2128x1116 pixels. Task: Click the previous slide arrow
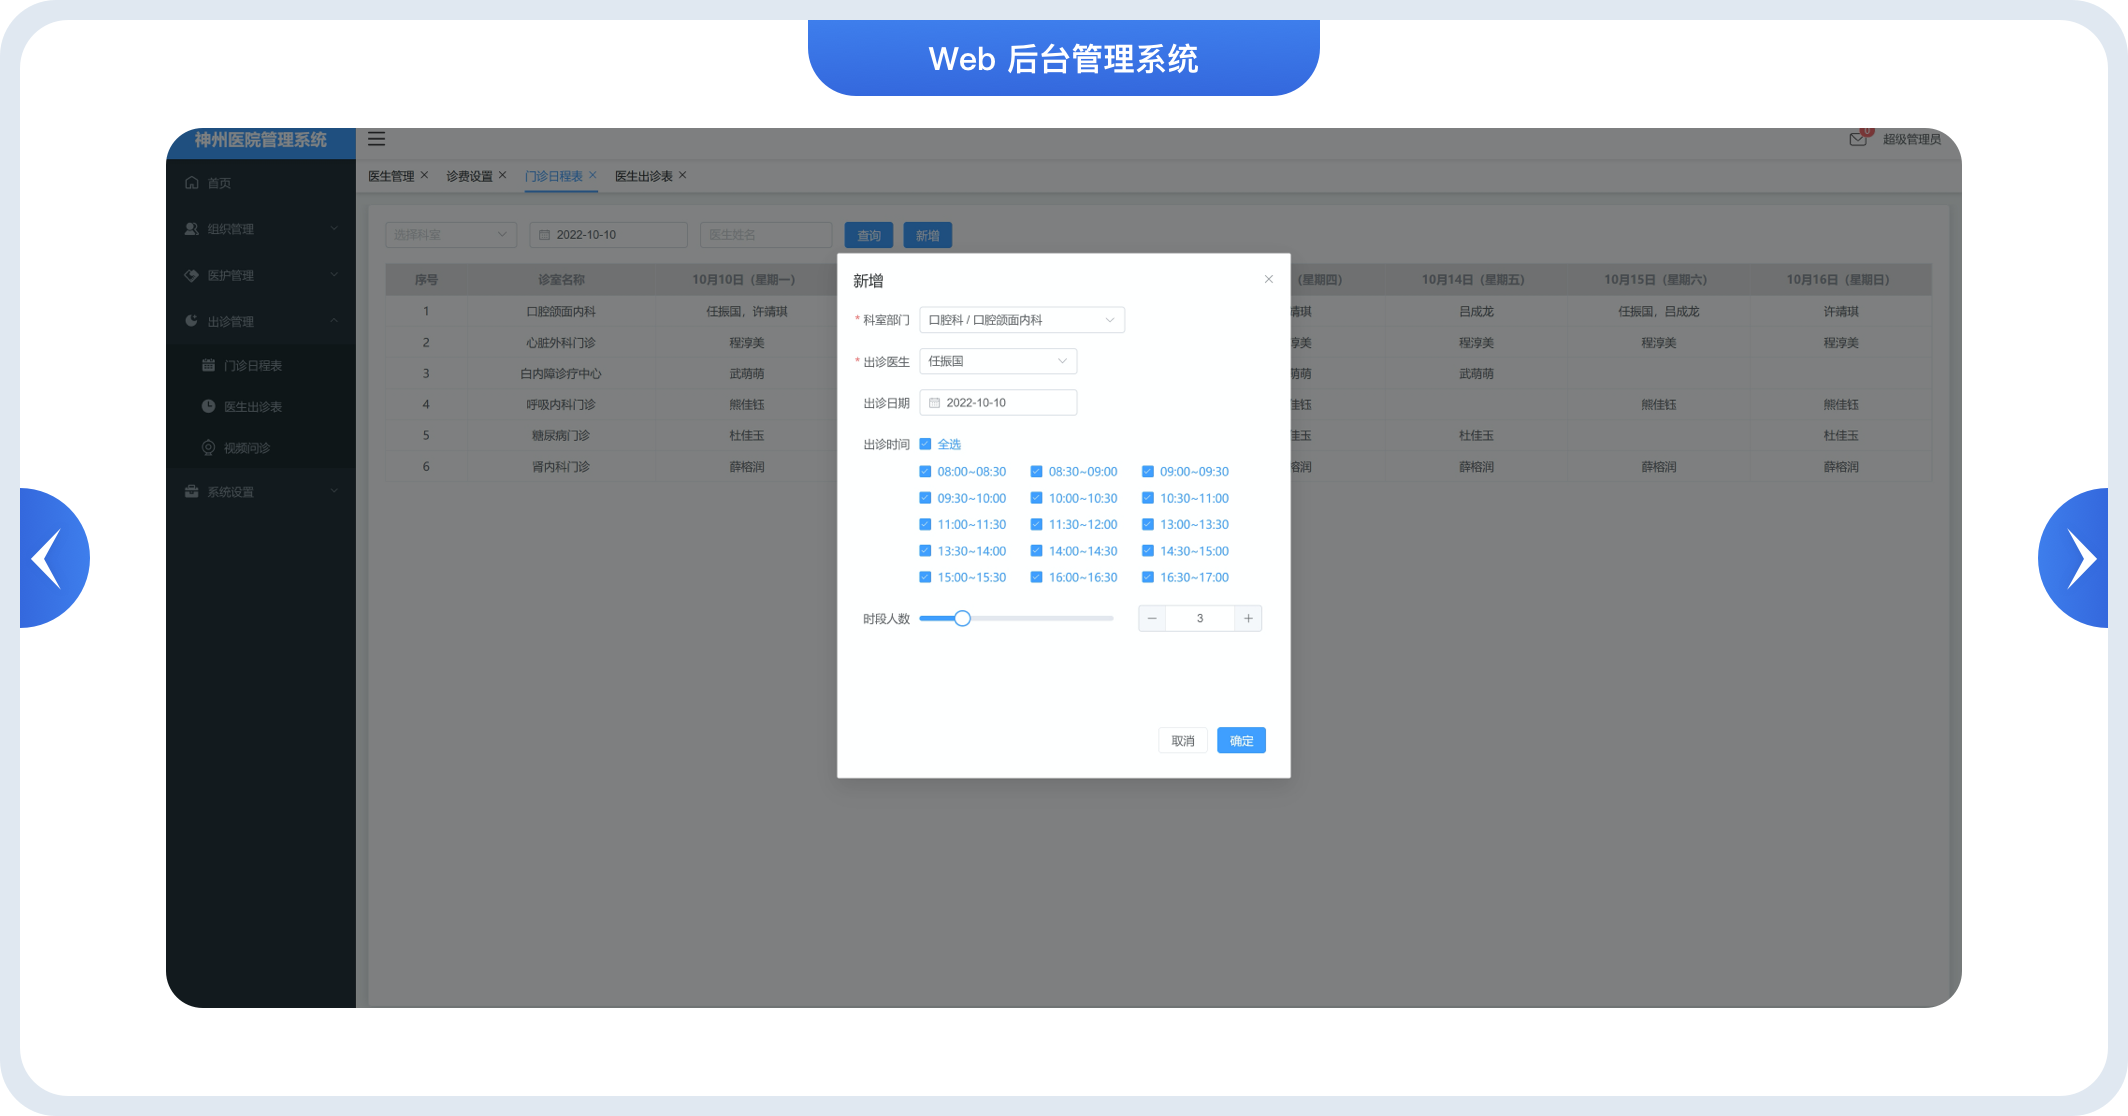[x=48, y=558]
